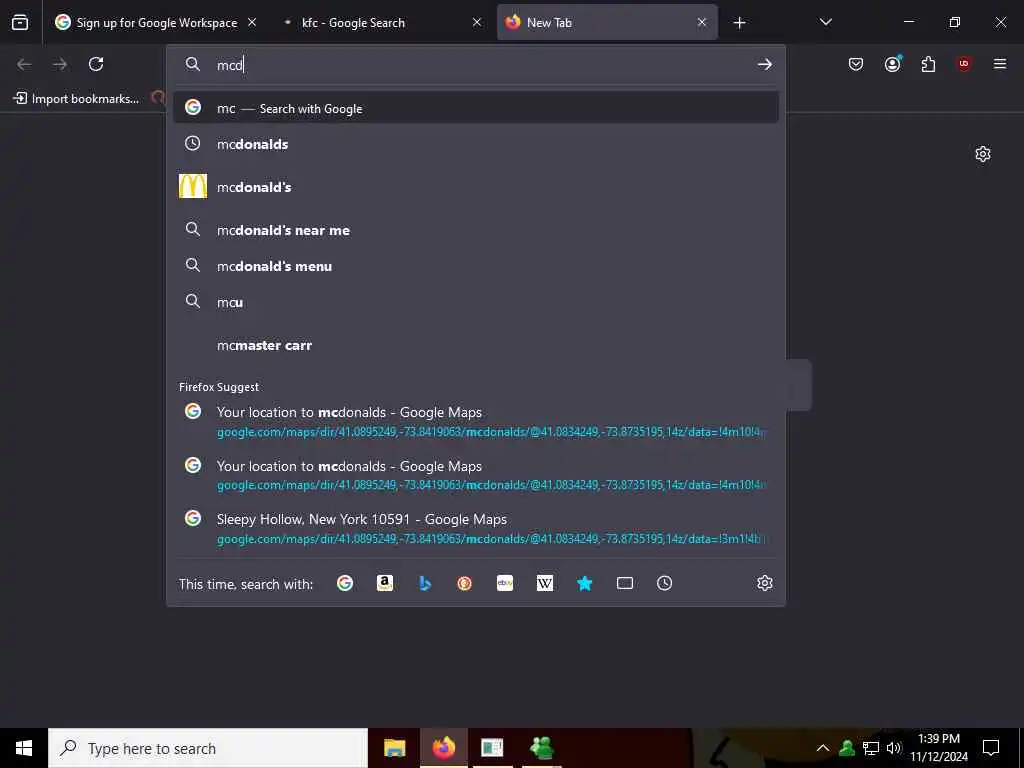Image resolution: width=1024 pixels, height=768 pixels.
Task: Search this time with DuckDuckGo icon
Action: [464, 583]
